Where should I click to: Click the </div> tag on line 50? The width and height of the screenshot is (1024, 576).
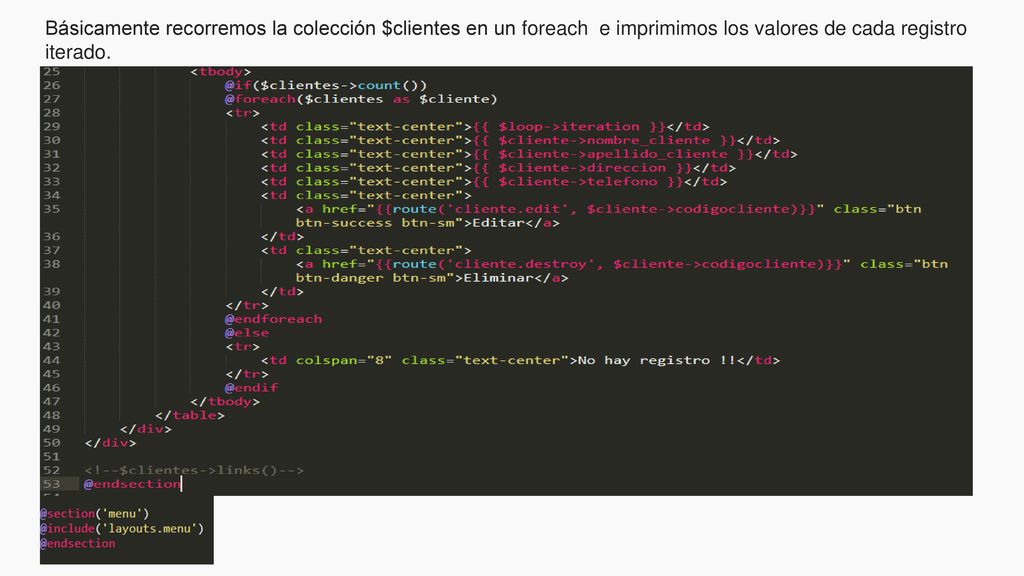point(110,443)
